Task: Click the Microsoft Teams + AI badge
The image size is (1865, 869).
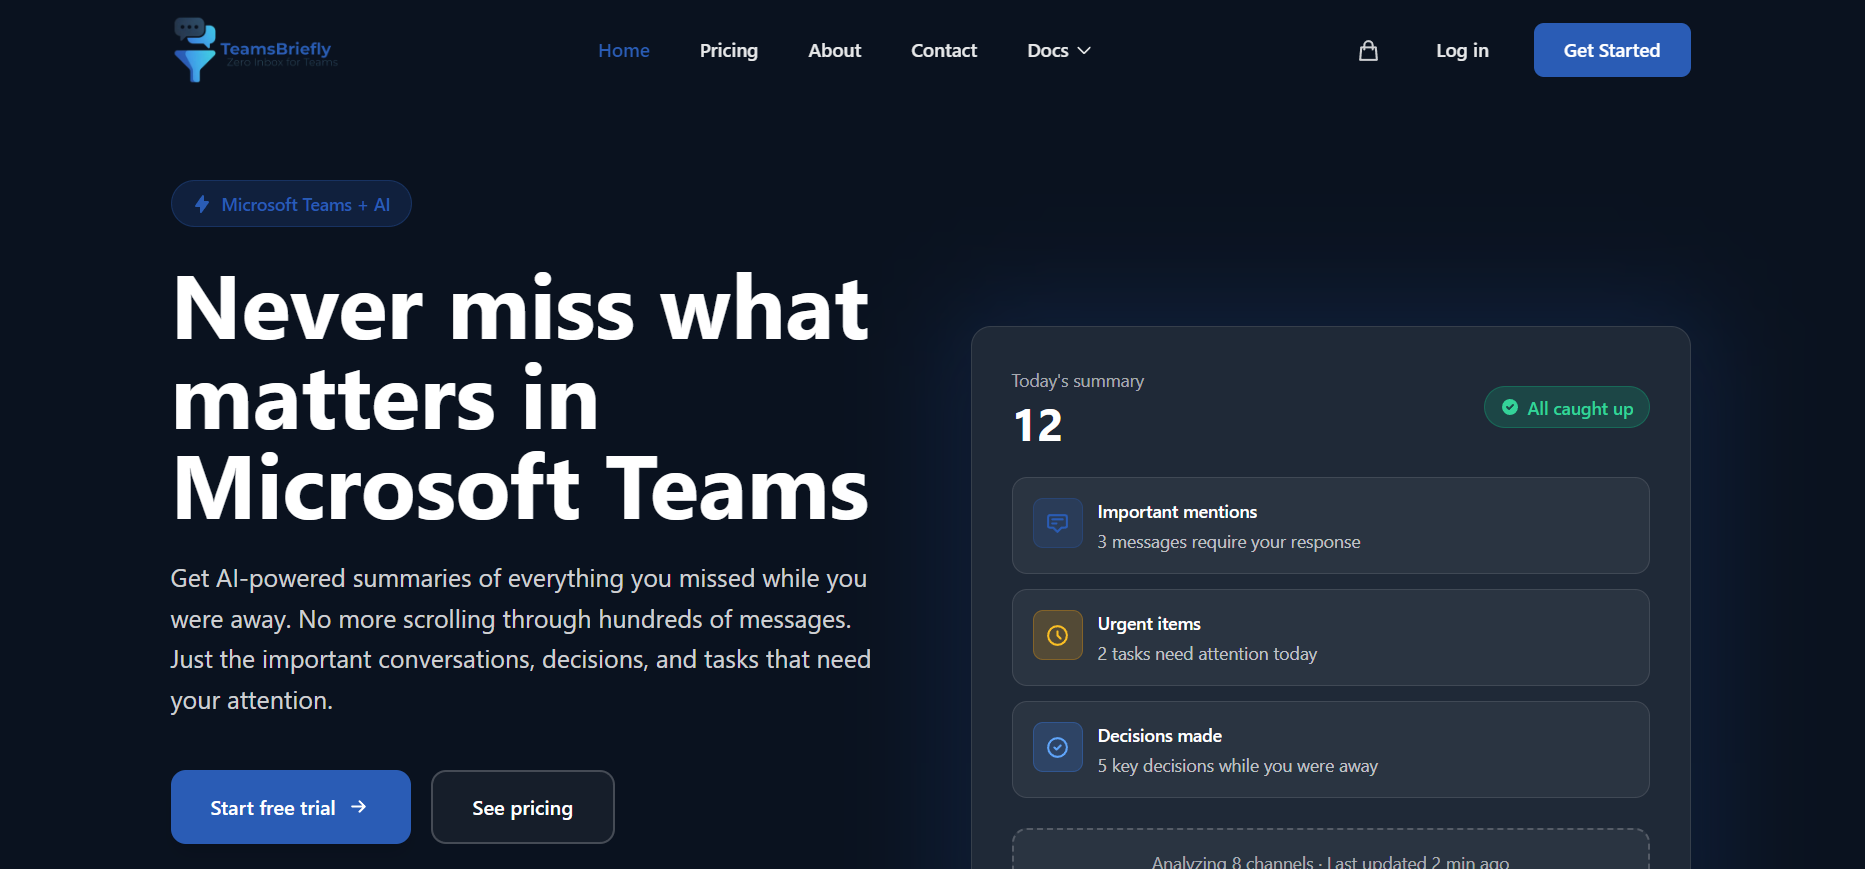Action: point(291,204)
